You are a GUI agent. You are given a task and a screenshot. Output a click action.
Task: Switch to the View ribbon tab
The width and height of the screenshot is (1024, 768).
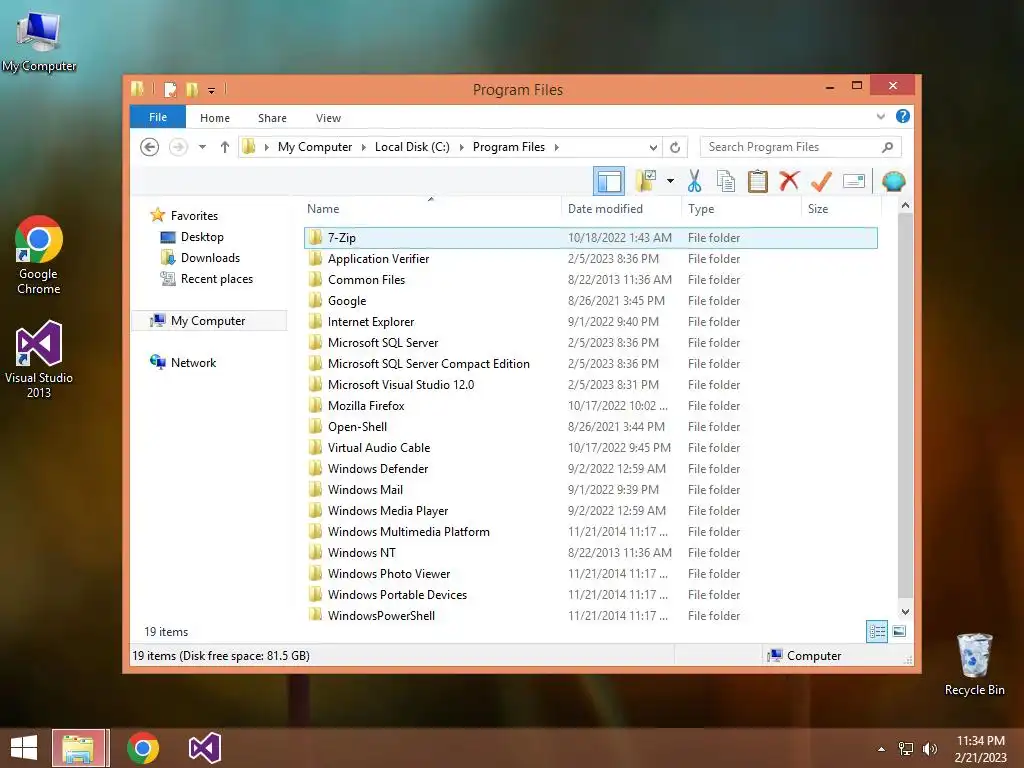click(x=328, y=118)
